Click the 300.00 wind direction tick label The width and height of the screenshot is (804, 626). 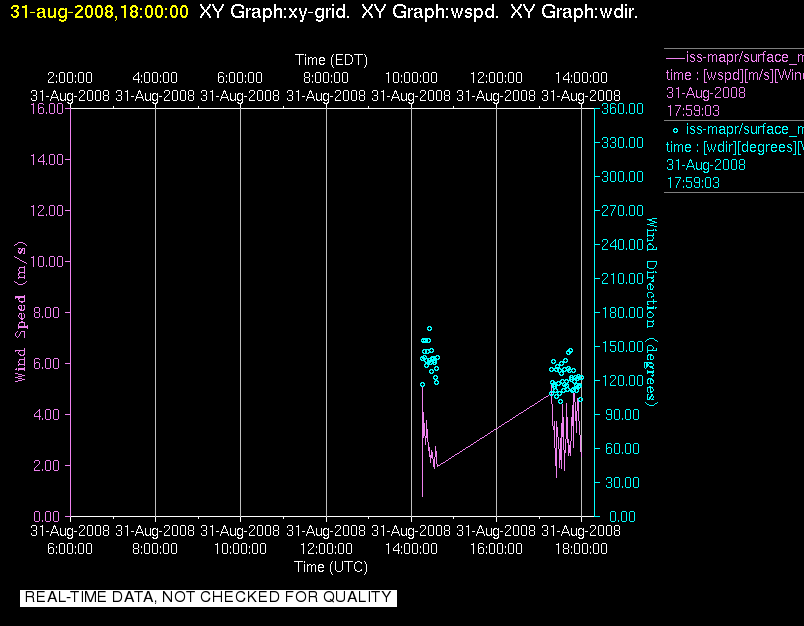click(x=622, y=177)
